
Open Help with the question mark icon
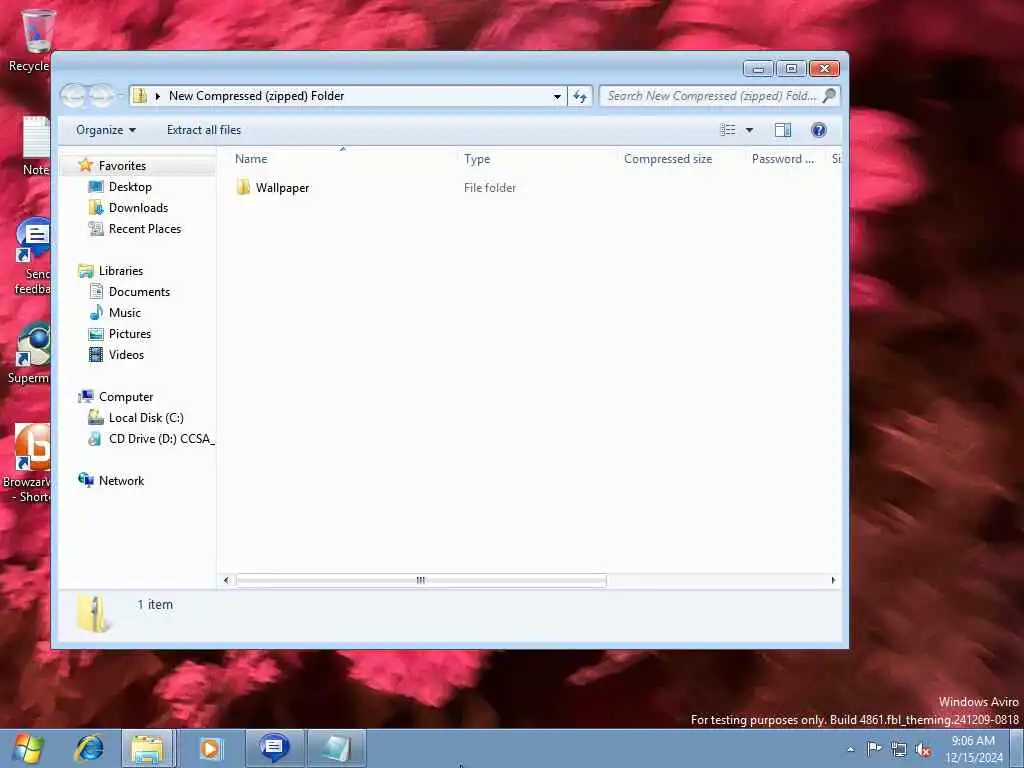(x=818, y=130)
